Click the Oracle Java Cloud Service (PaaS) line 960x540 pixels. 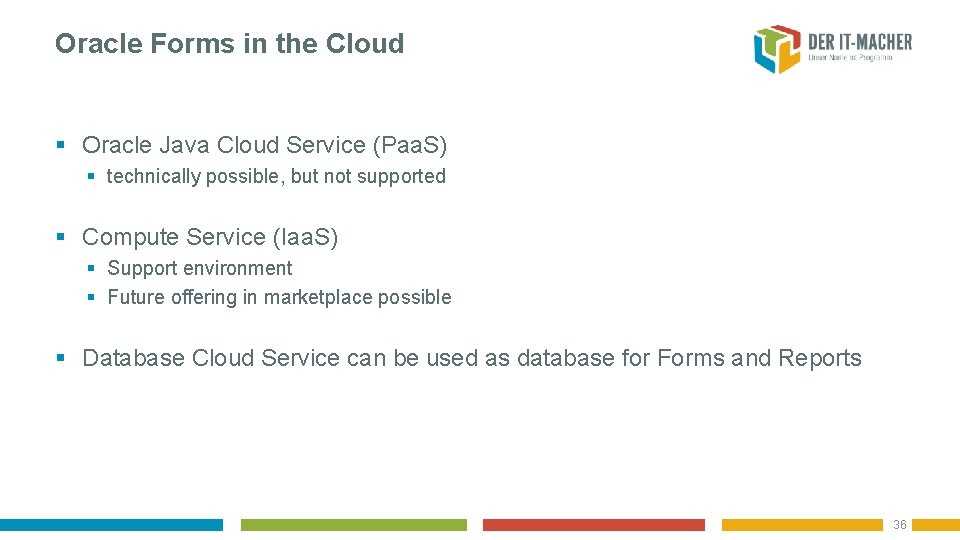click(264, 146)
